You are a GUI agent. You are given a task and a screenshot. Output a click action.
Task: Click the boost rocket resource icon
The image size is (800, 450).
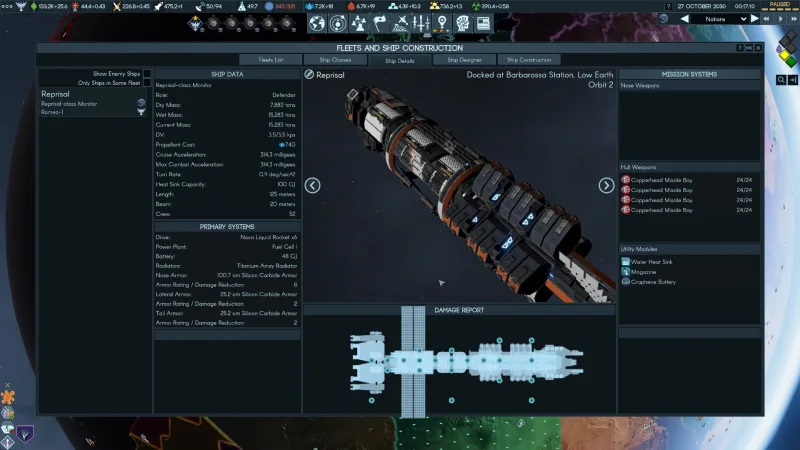pos(159,6)
